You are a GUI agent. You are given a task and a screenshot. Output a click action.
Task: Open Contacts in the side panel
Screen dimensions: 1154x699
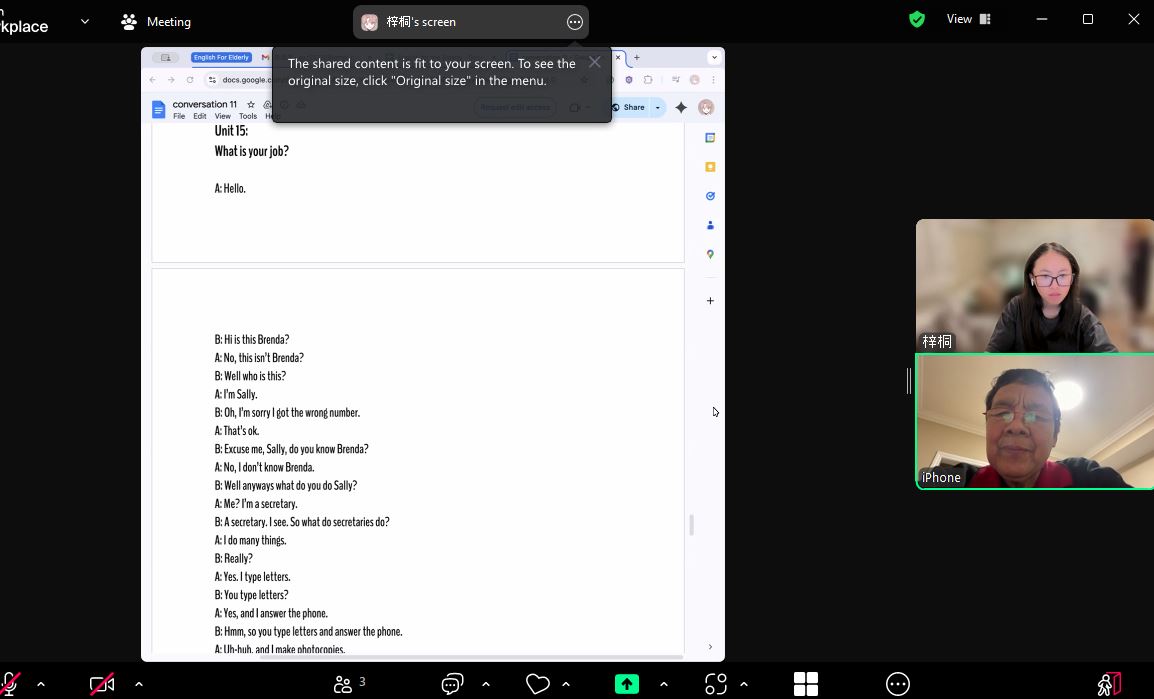pos(710,225)
